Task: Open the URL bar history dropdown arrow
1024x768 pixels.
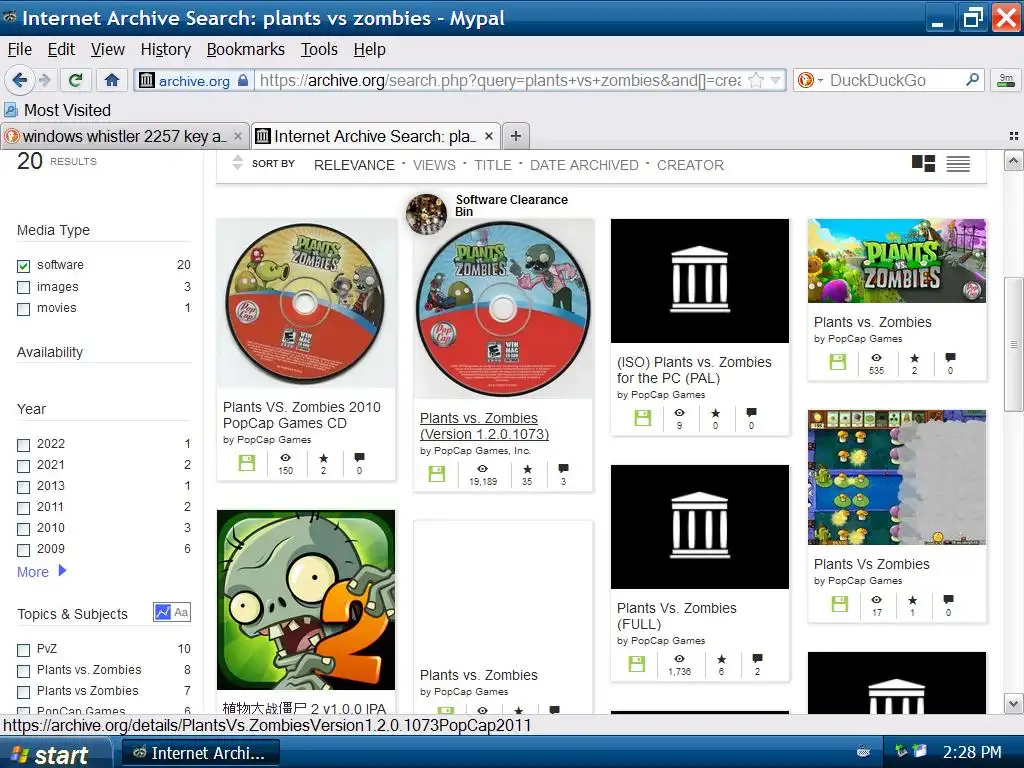Action: [x=775, y=80]
